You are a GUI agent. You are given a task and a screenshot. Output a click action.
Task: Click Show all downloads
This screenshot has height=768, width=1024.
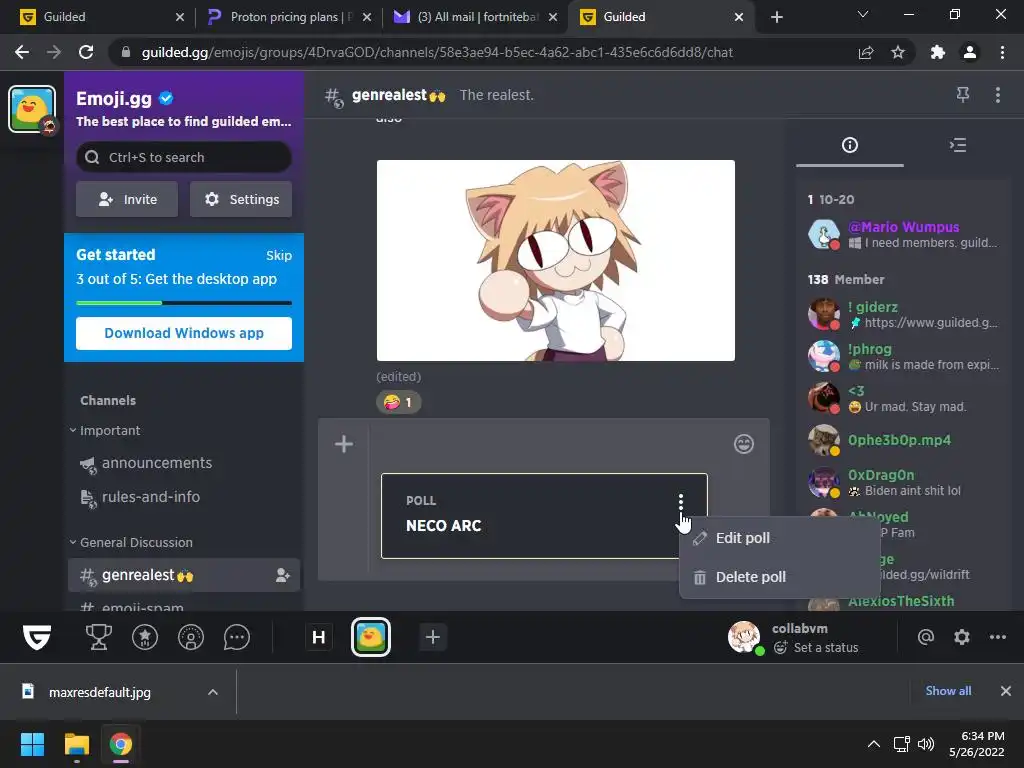948,691
